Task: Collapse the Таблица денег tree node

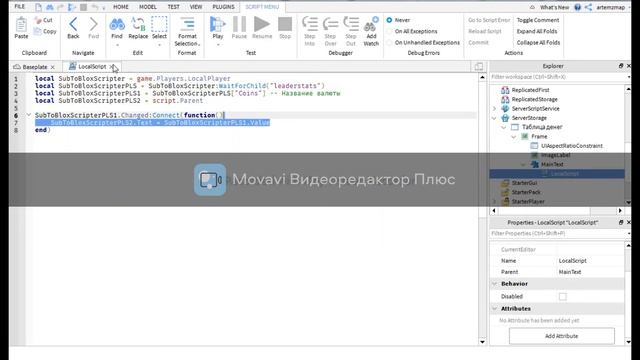Action: [x=504, y=127]
